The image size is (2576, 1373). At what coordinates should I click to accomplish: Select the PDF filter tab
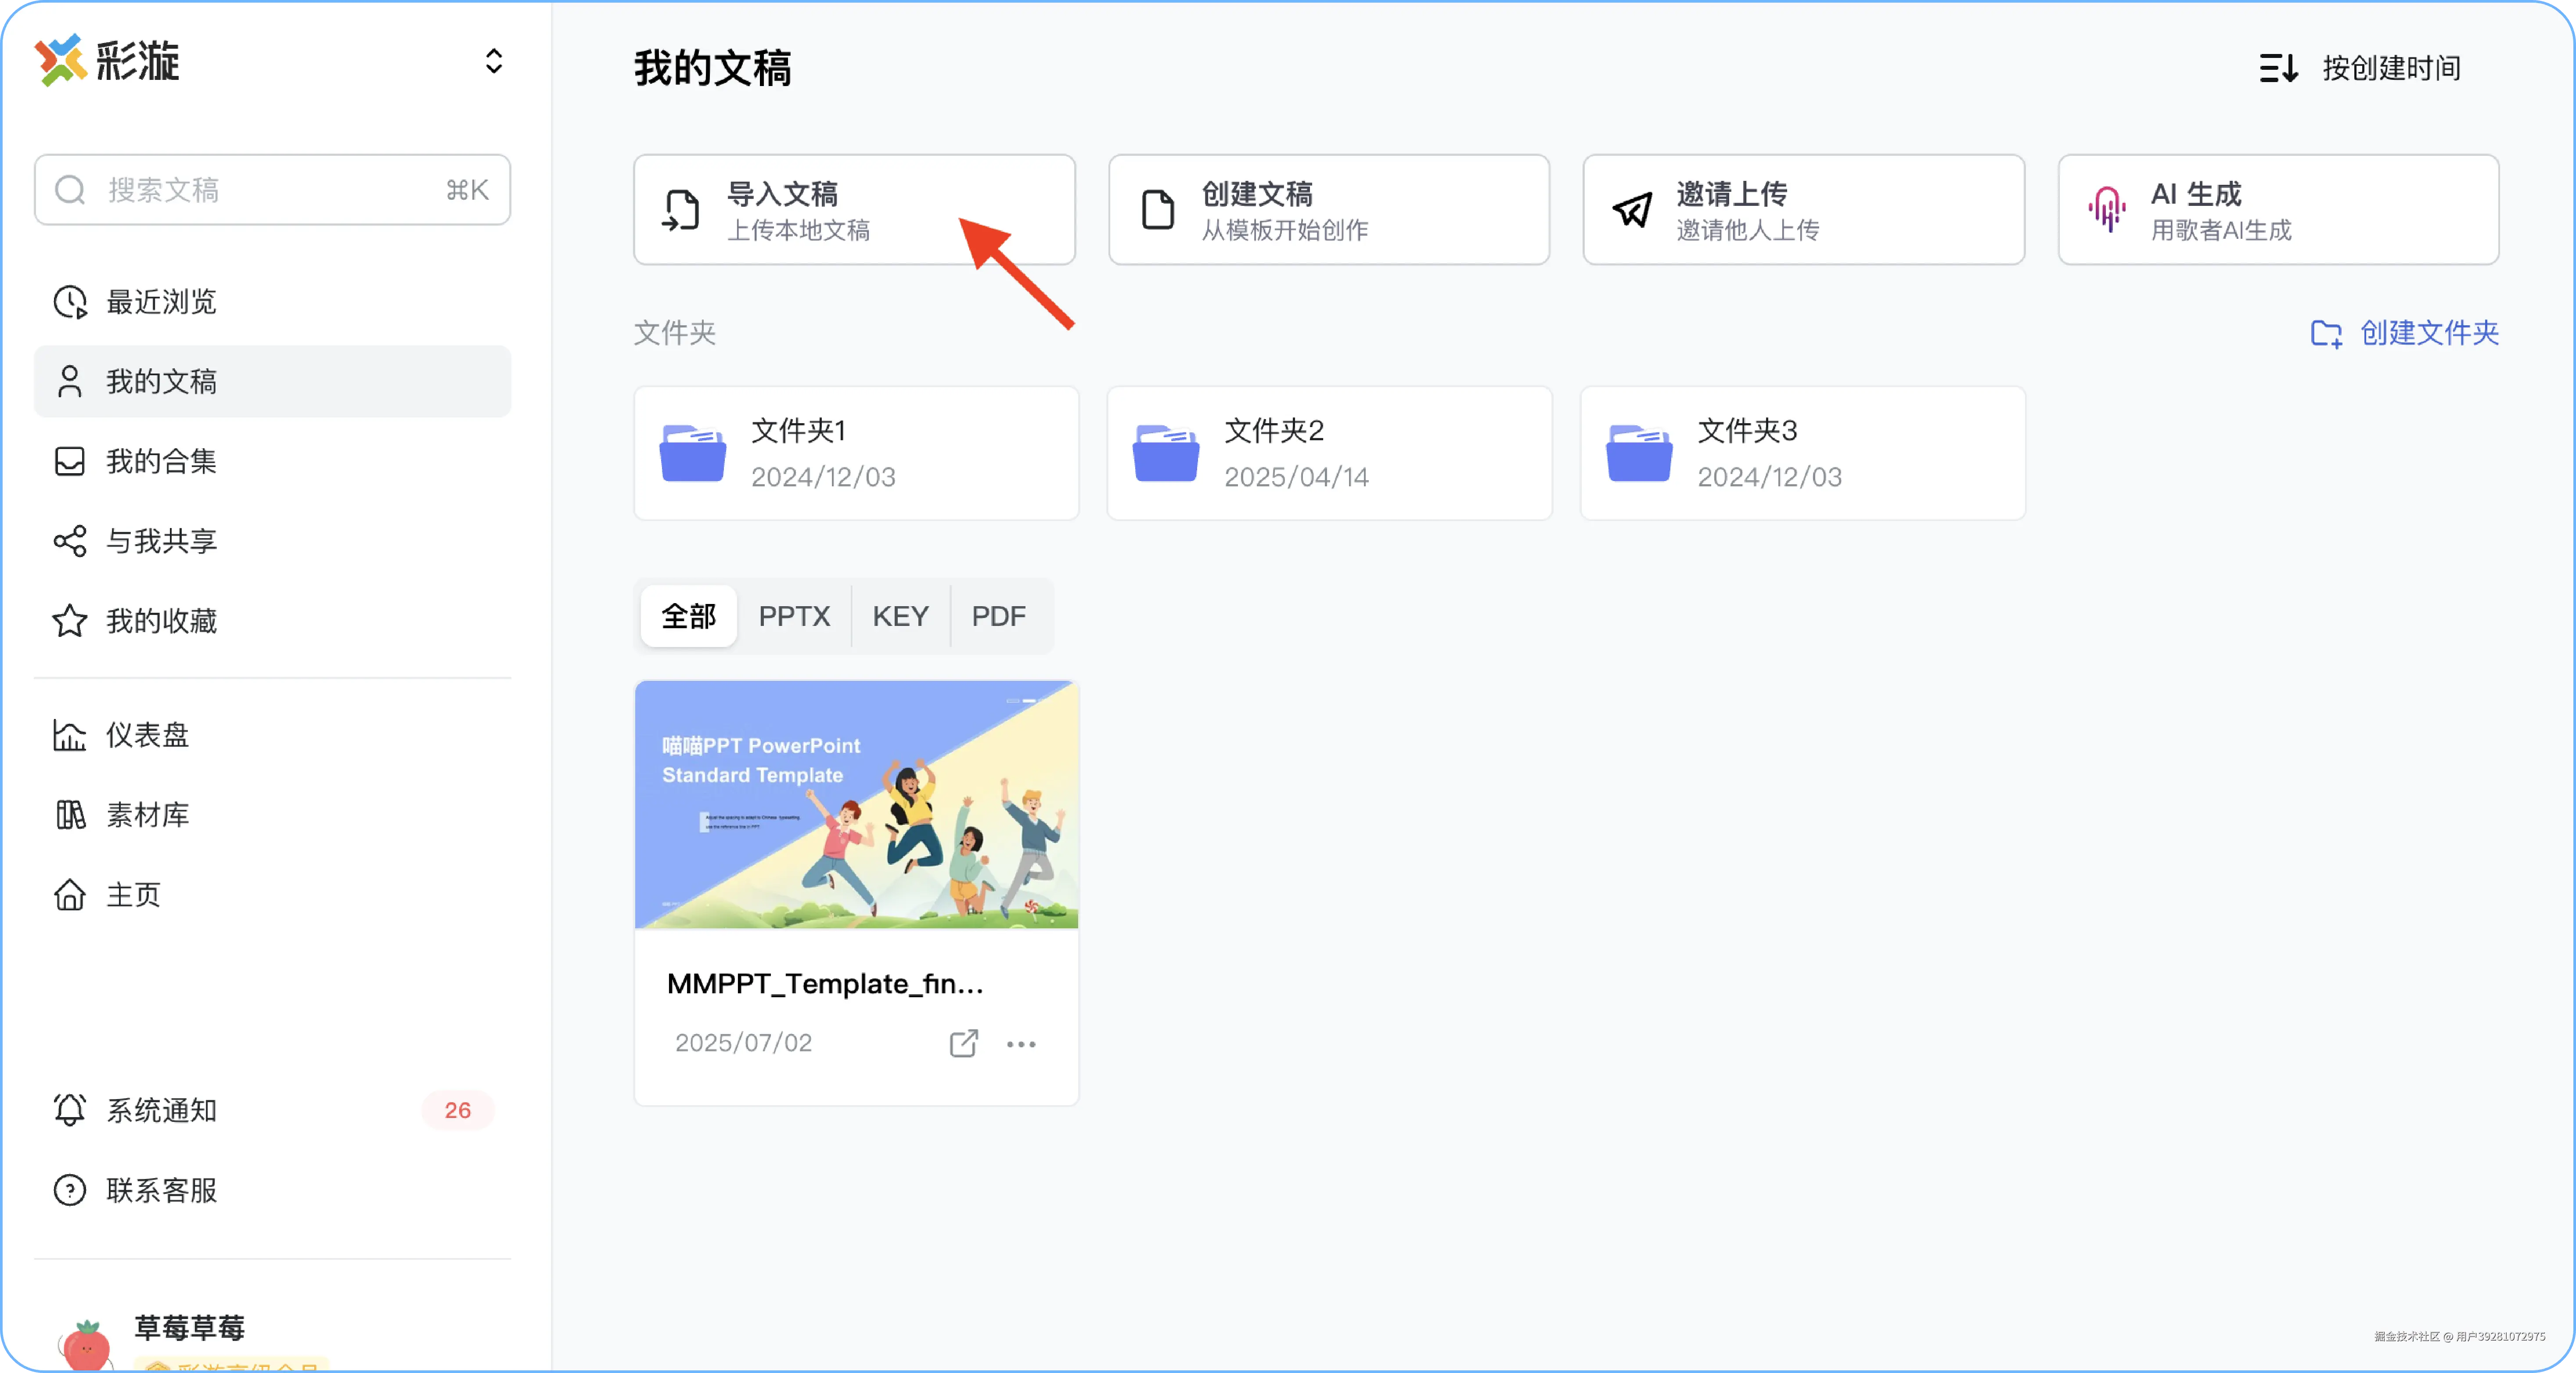(x=998, y=616)
